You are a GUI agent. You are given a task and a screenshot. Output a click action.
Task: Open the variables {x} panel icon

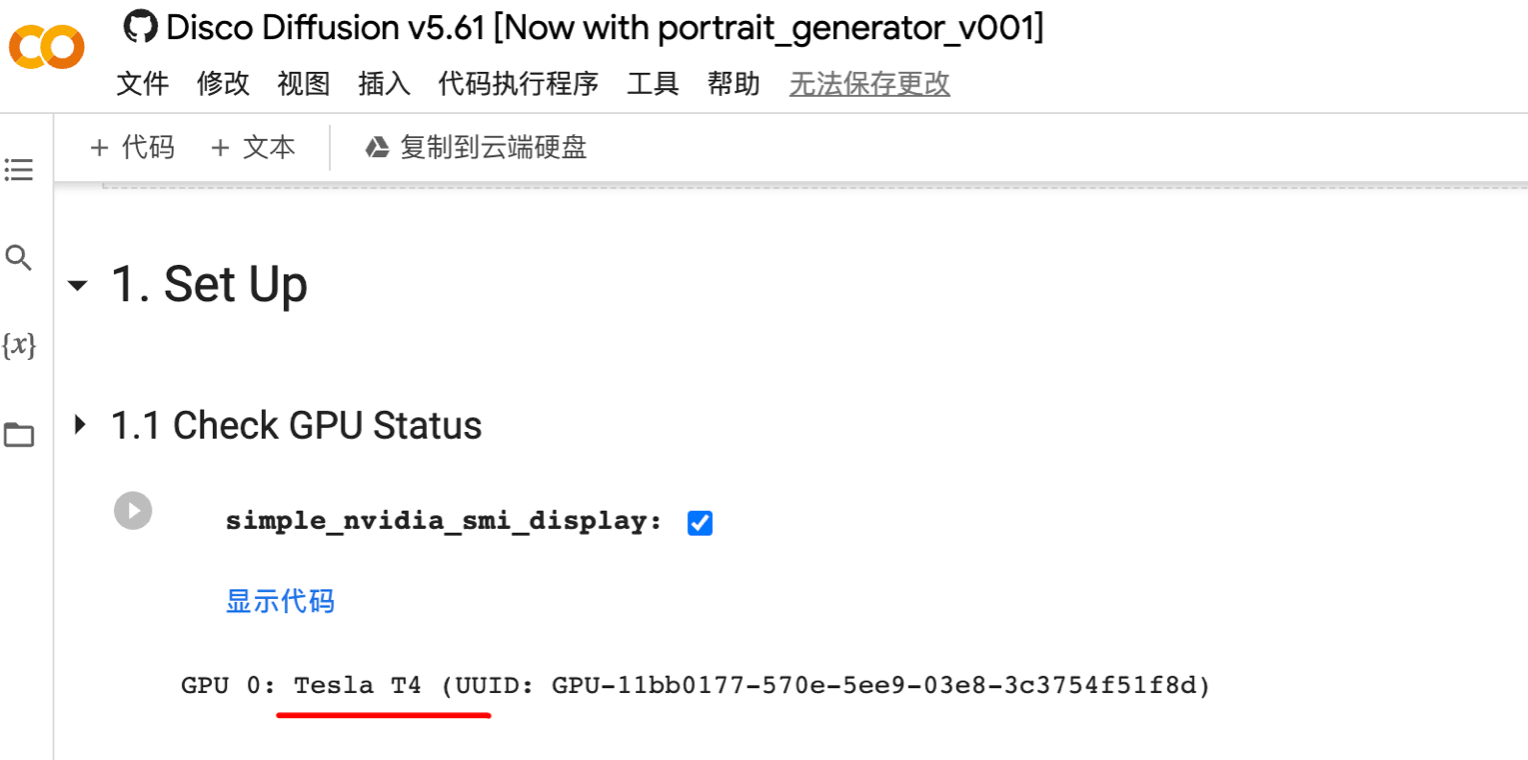[x=19, y=346]
